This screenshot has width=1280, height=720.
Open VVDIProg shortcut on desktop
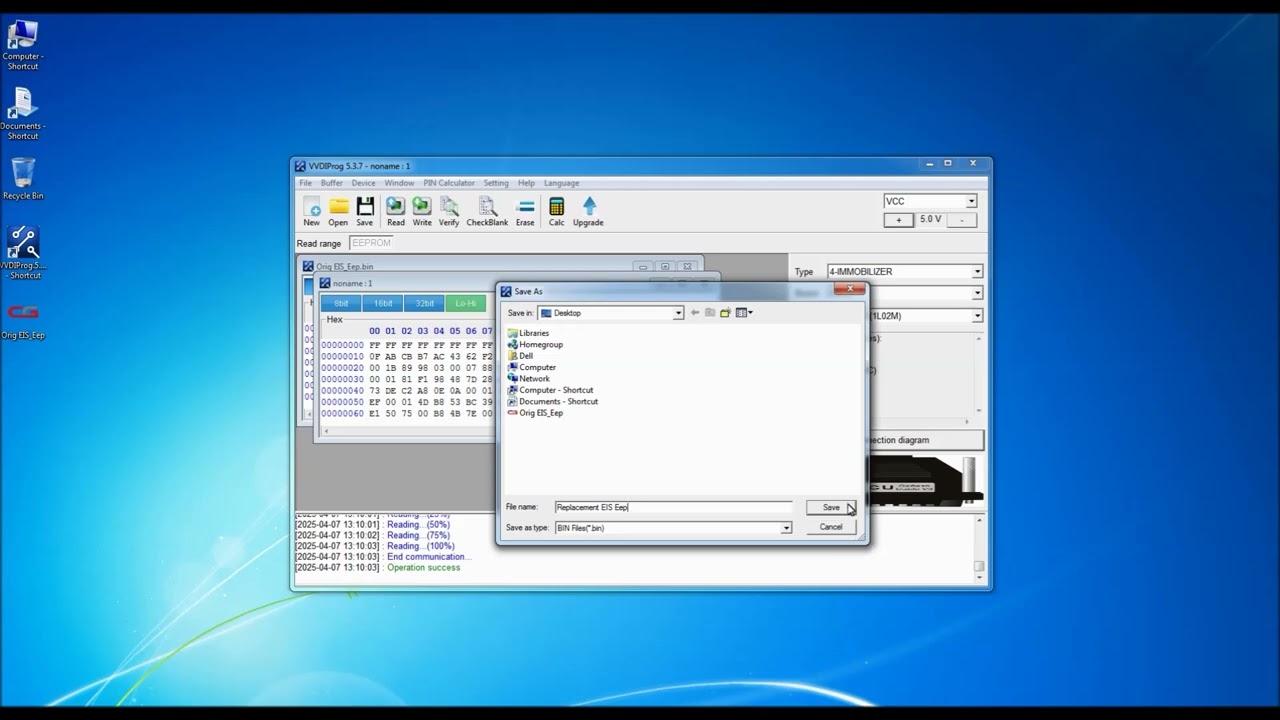[23, 253]
